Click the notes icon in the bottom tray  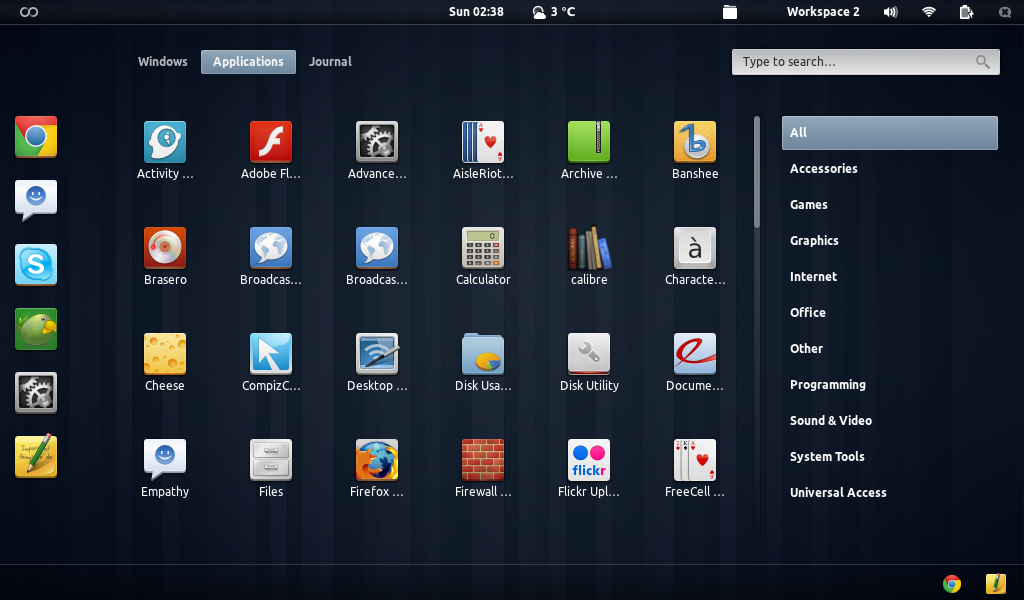click(x=995, y=583)
